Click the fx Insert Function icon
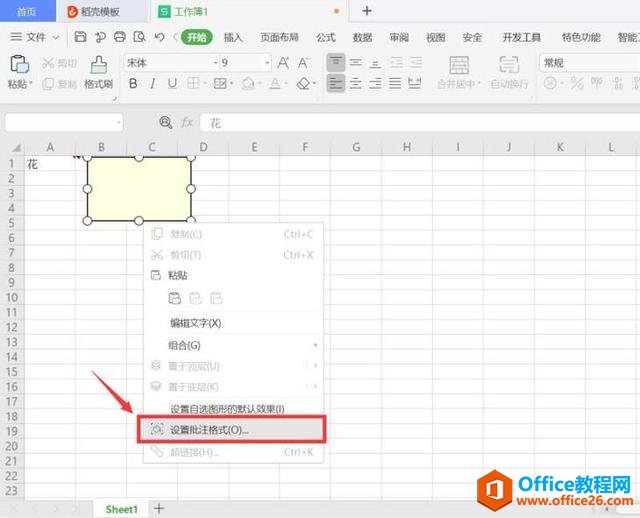The height and width of the screenshot is (518, 640). coord(187,122)
